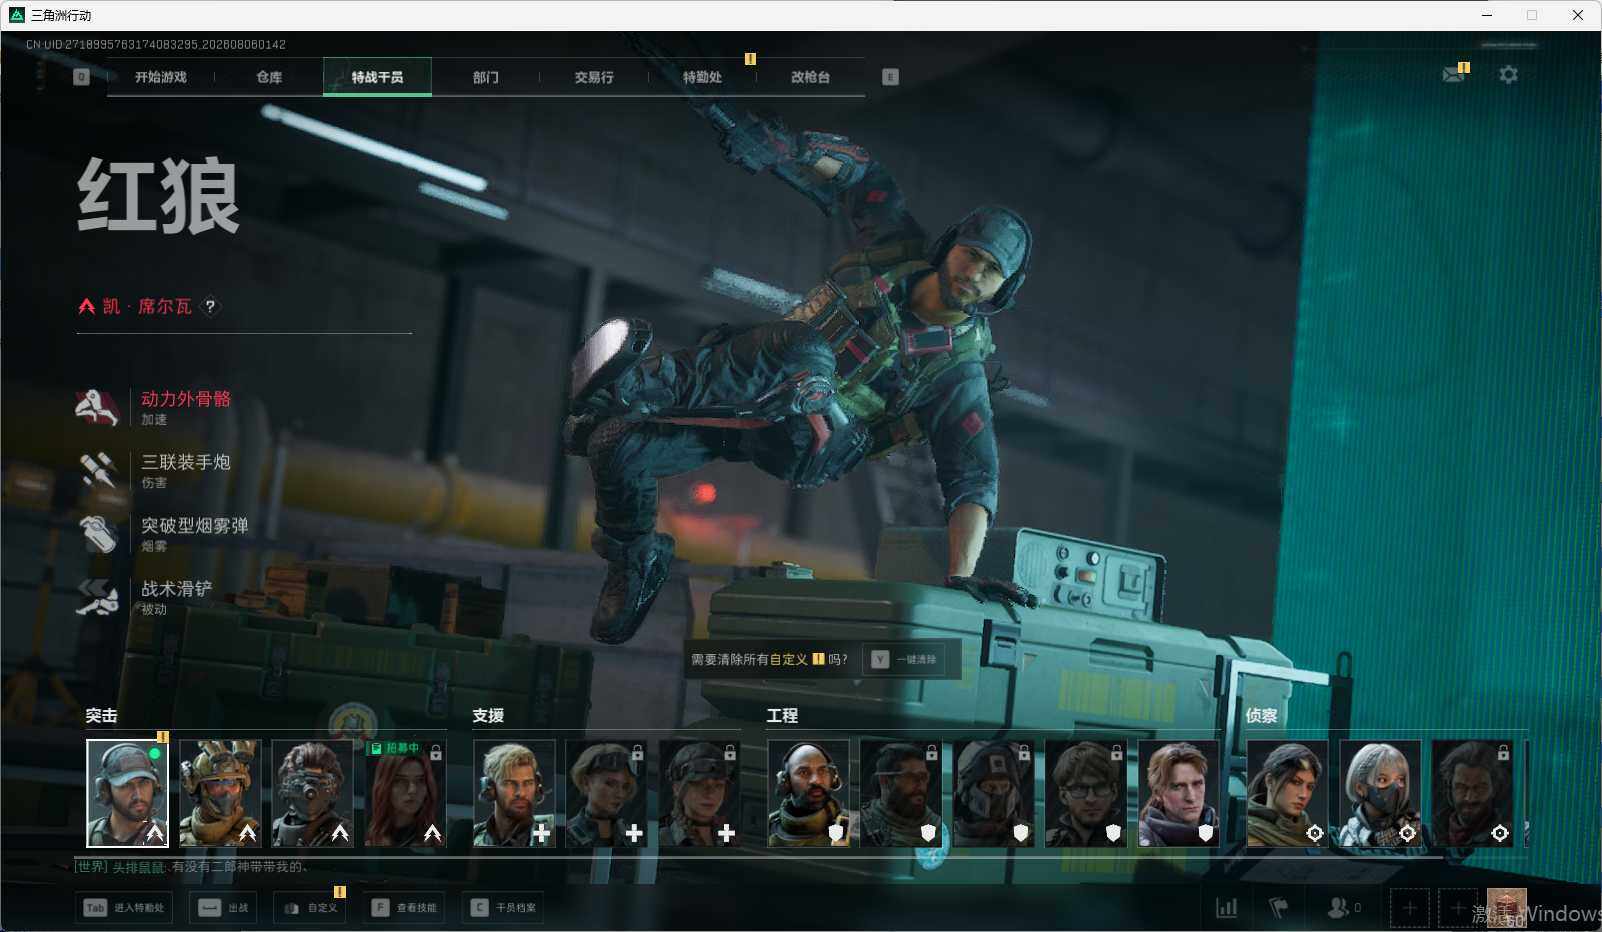
Task: Click the 出战 deploy button
Action: pyautogui.click(x=223, y=908)
